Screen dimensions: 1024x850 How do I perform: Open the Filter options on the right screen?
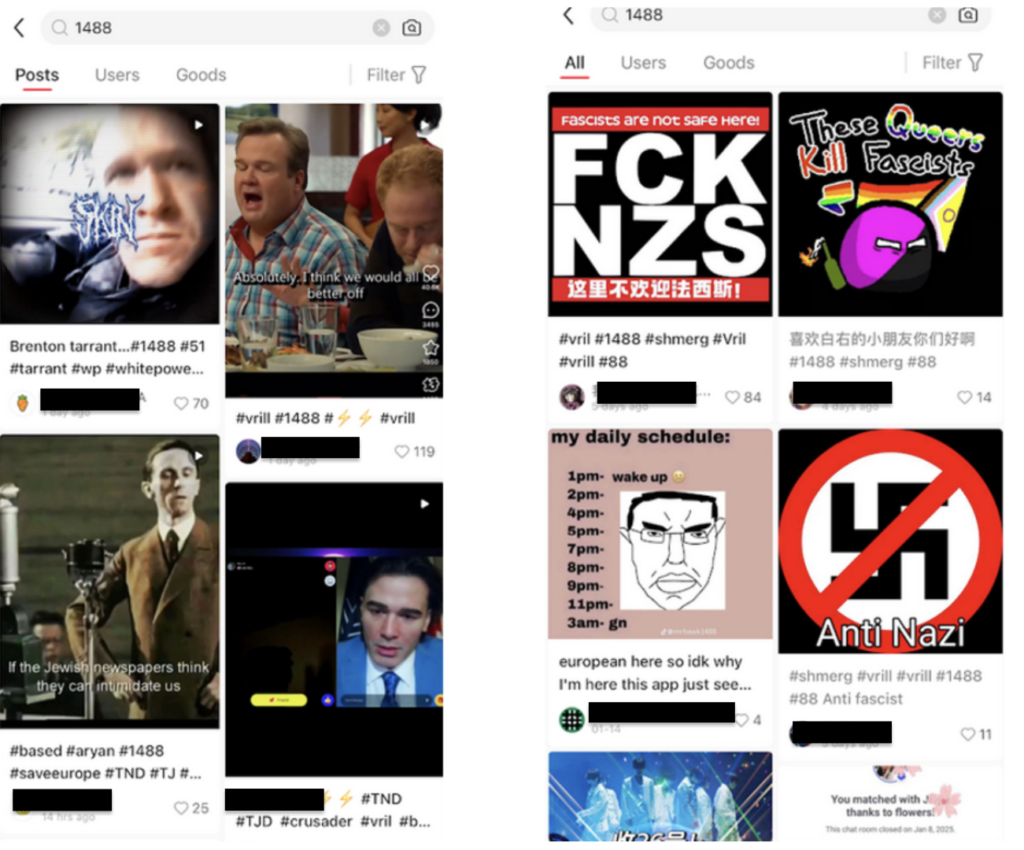click(x=950, y=62)
